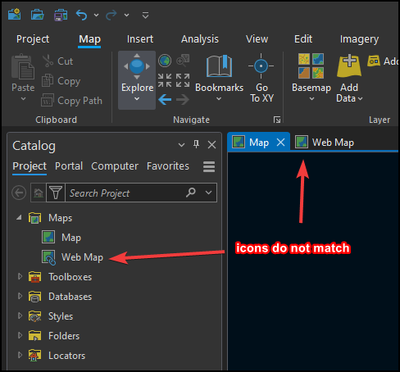Click the Fixed Zoom Out arrows icon
Image resolution: width=400 pixels, height=372 pixels.
coord(183,80)
